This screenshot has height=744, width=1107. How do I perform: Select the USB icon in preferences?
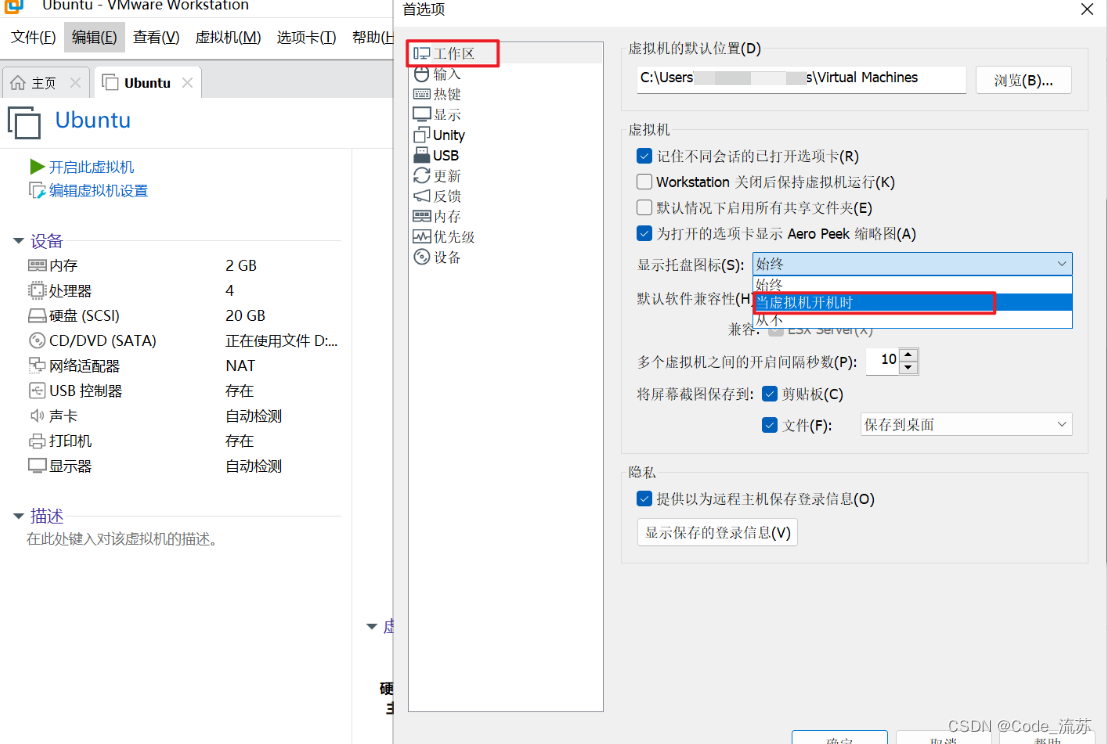421,155
